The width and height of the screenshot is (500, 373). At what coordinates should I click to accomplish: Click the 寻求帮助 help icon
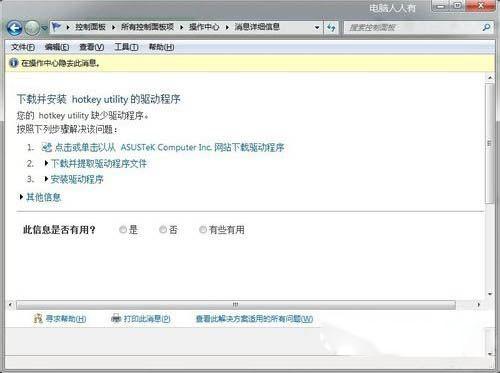[38, 318]
